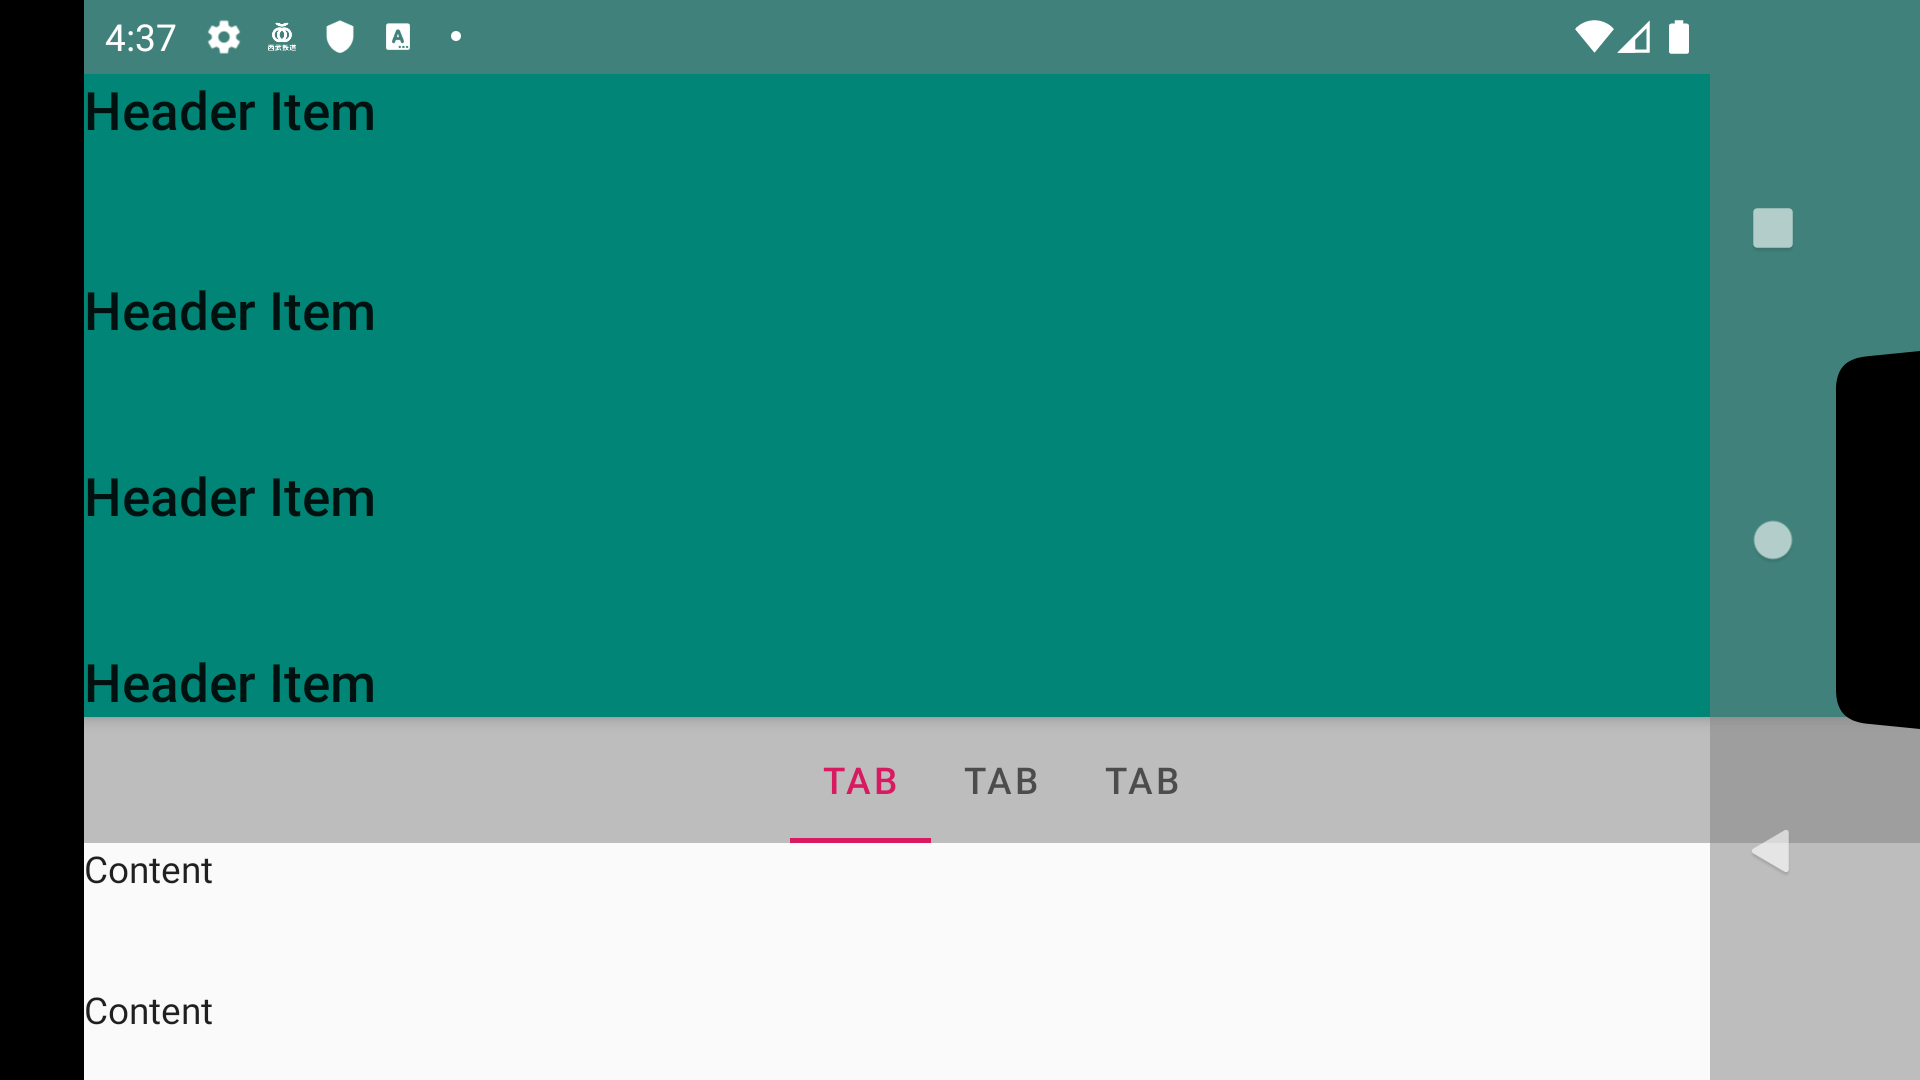Open recent apps with square button
Viewport: 1920px width, 1080px height.
tap(1773, 228)
